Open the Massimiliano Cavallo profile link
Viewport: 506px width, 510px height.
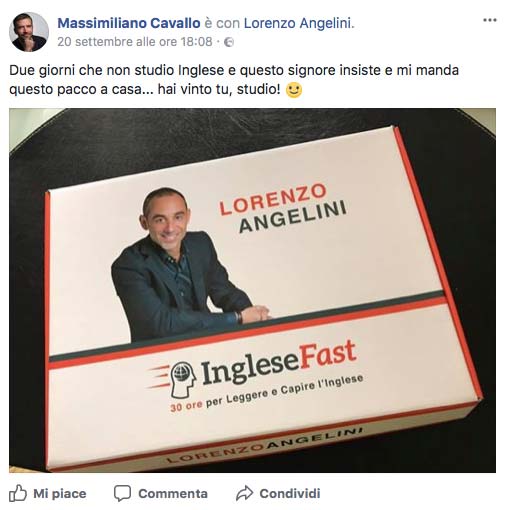coord(129,23)
